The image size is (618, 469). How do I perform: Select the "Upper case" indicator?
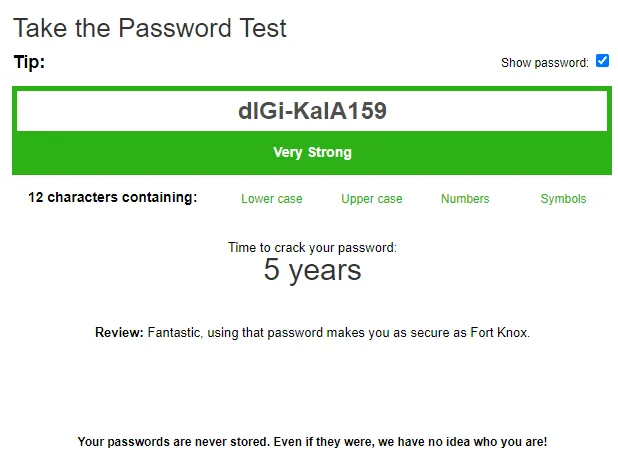tap(372, 199)
